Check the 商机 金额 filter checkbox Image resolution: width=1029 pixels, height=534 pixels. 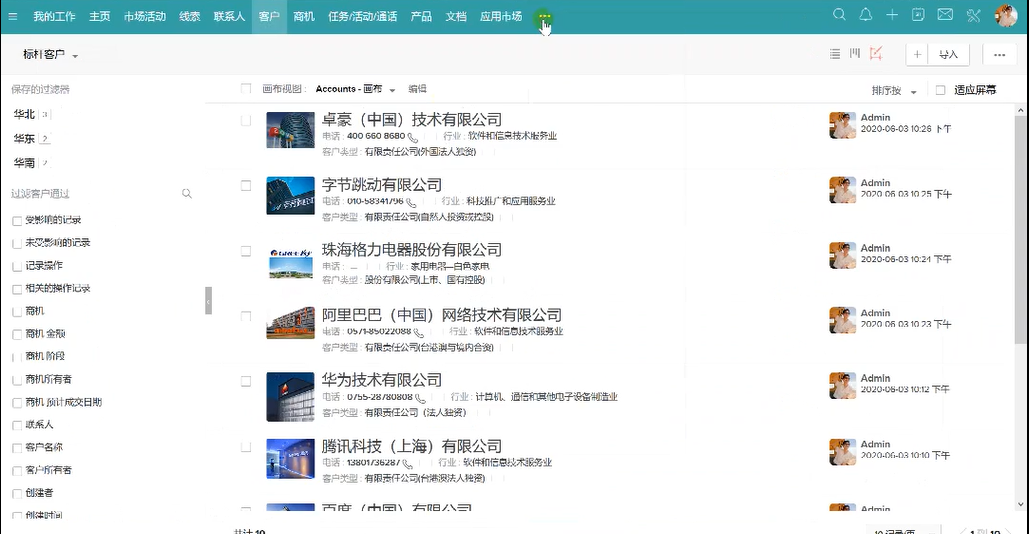(x=17, y=334)
